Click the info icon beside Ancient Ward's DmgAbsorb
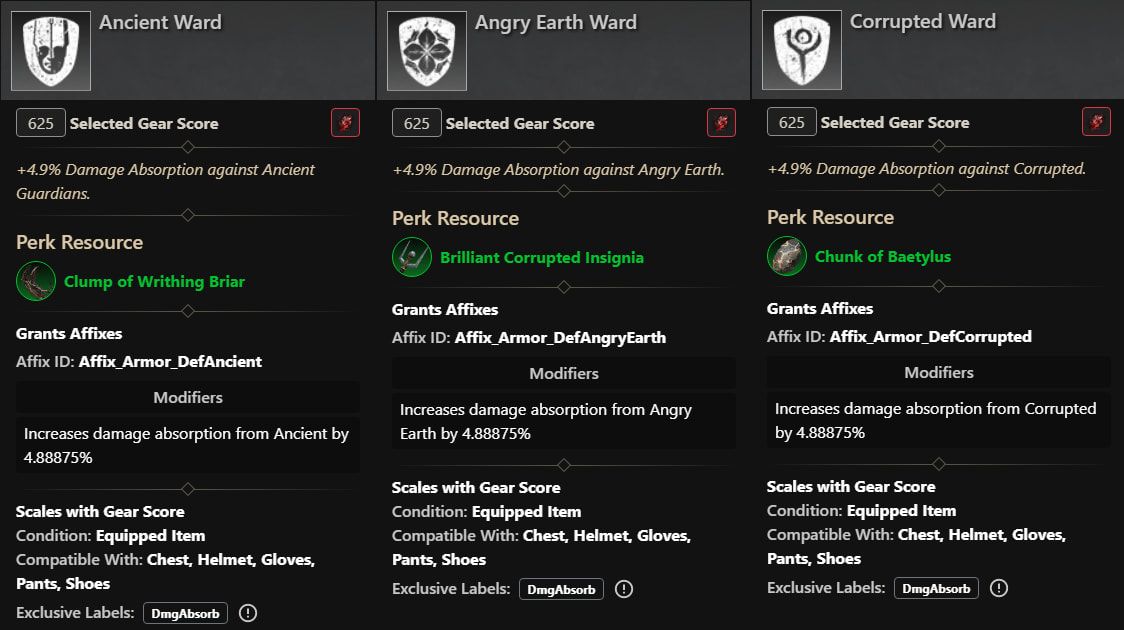This screenshot has height=630, width=1124. pyautogui.click(x=248, y=614)
